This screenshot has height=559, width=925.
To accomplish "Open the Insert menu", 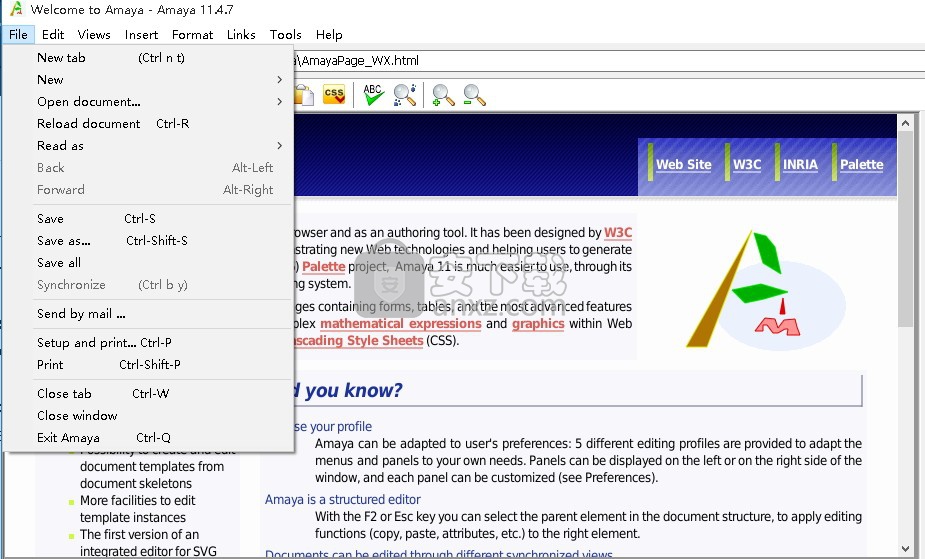I will click(x=142, y=35).
